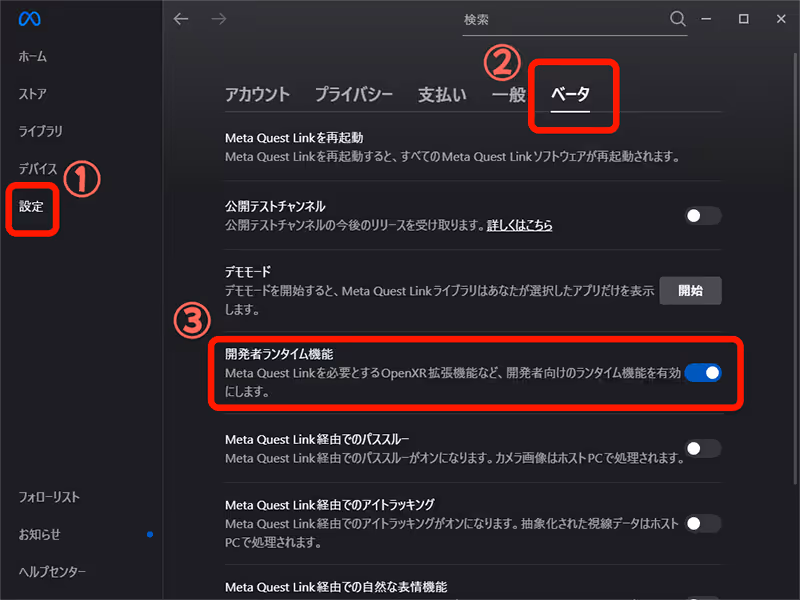The height and width of the screenshot is (600, 800).
Task: Click the 検索 search input field
Action: (x=560, y=20)
